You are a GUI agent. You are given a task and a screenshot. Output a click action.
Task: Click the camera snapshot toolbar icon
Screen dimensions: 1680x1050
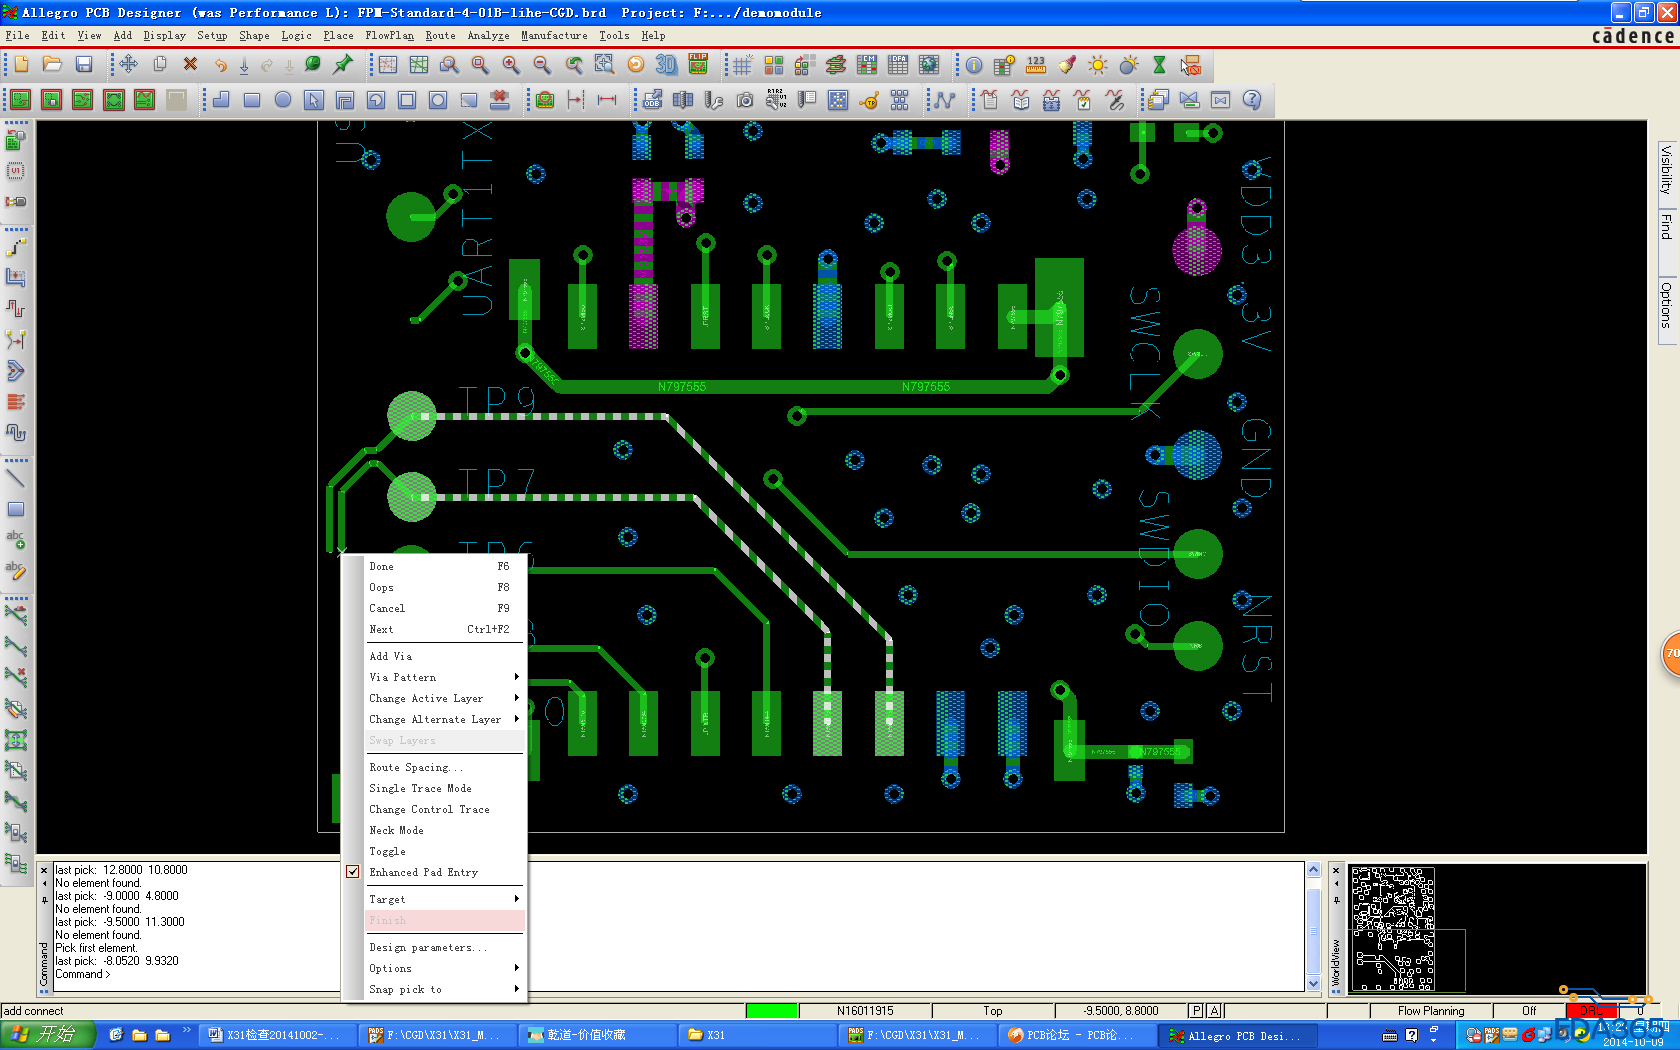(x=745, y=100)
